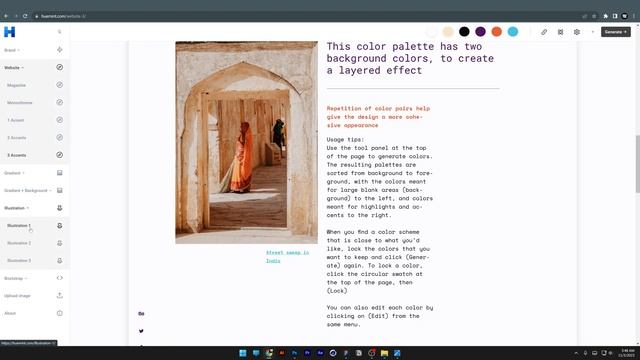Viewport: 640px width, 360px height.
Task: Open the Twitter bird link icon
Action: coord(141,331)
